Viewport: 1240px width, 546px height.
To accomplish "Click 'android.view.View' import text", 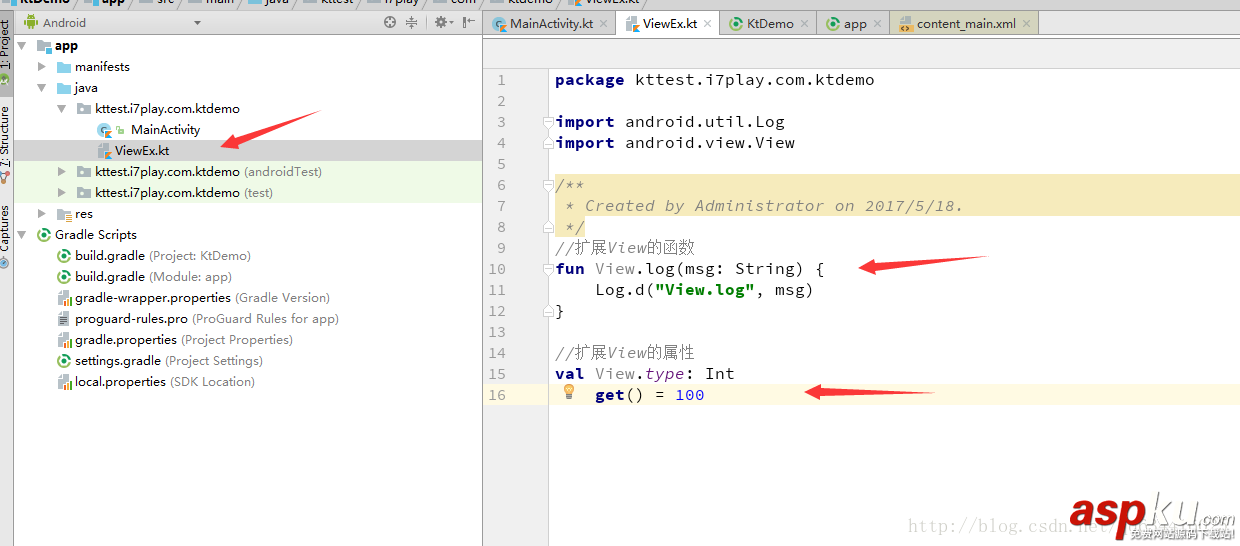I will [710, 143].
